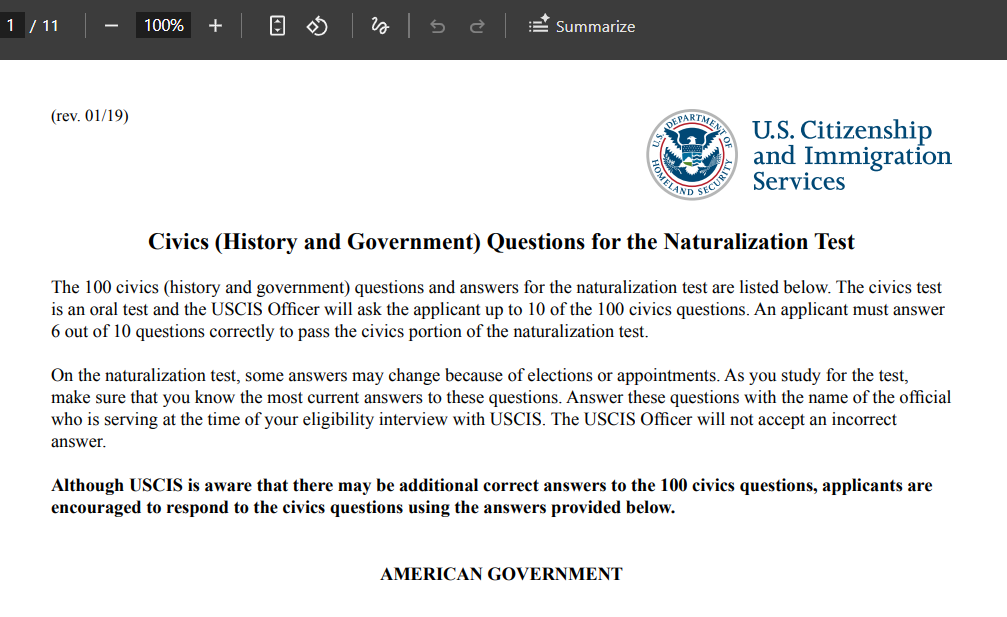
Task: Toggle the fit to page icon
Action: 277,26
